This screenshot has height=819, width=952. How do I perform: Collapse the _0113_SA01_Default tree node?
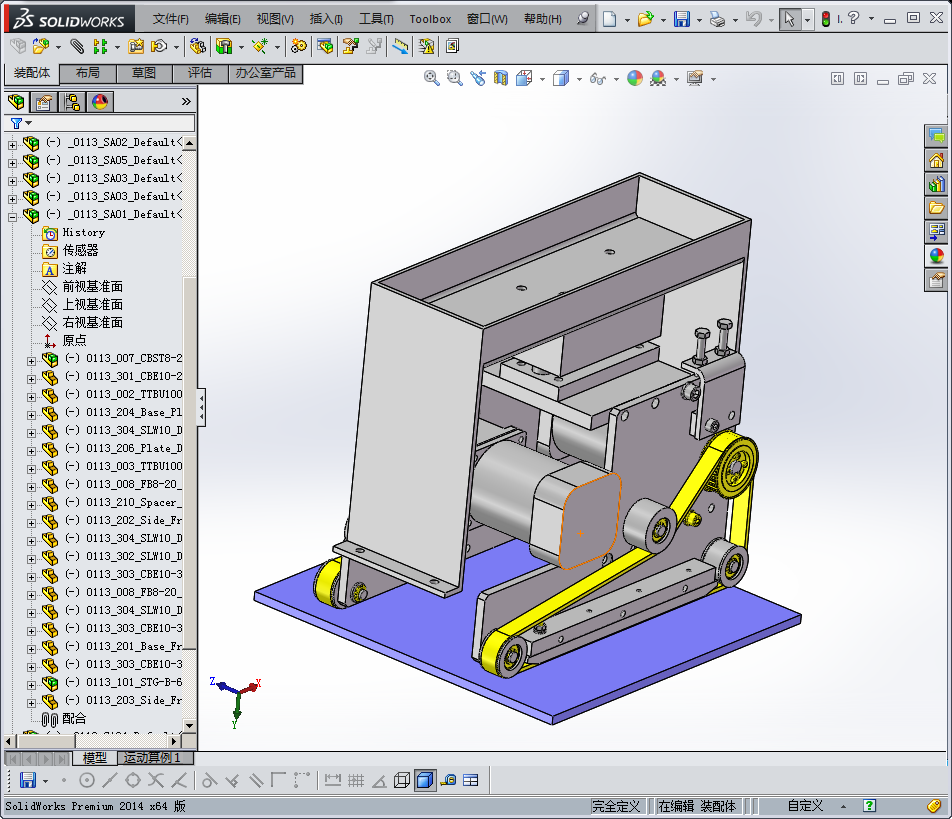tap(12, 215)
